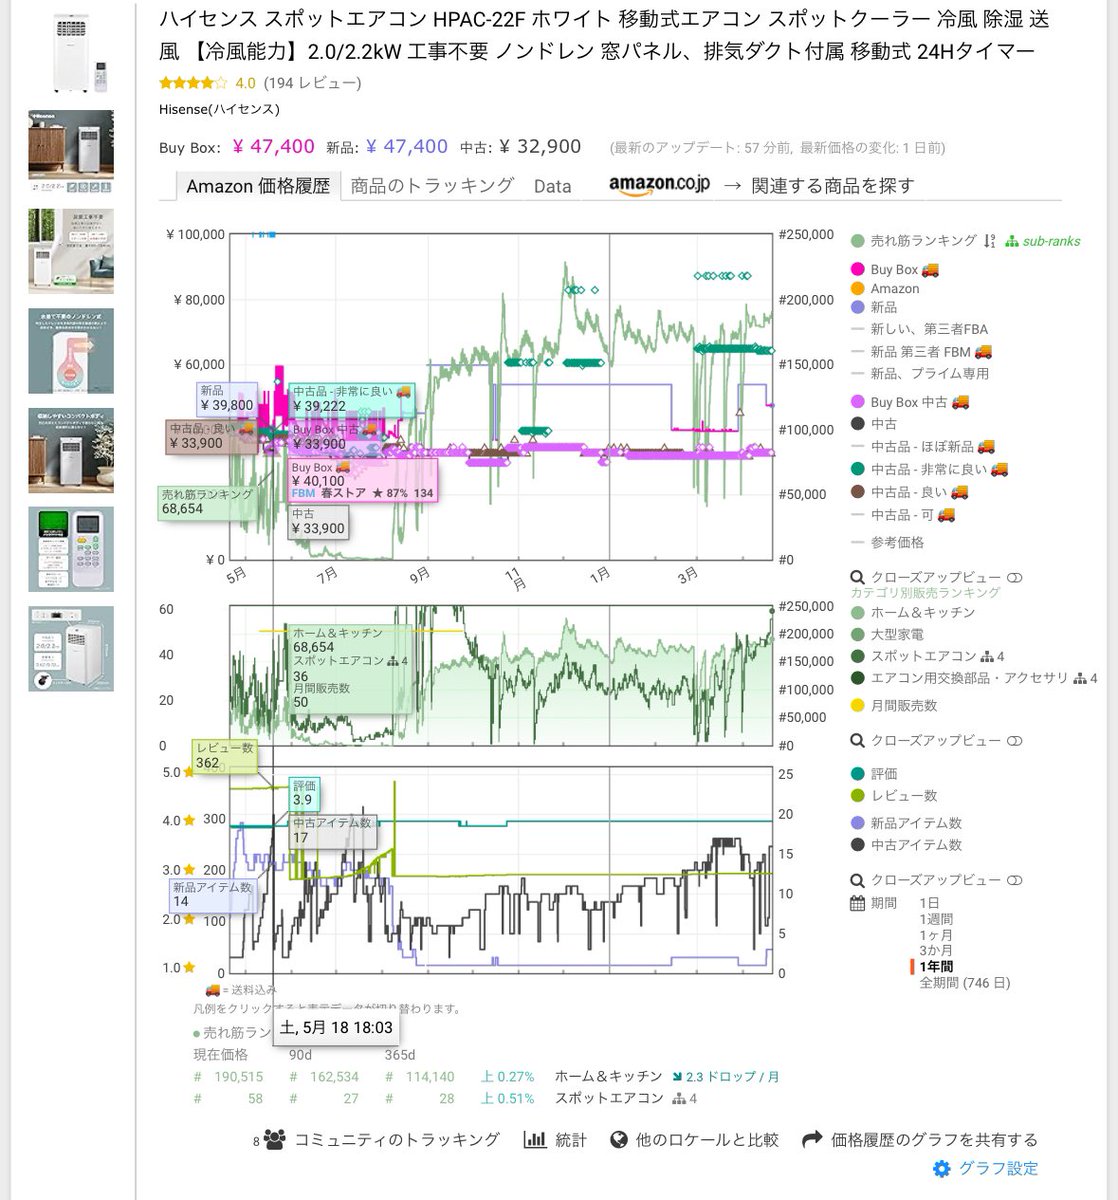1118x1200 pixels.
Task: Click the Hisense(ハイセンス) brand name
Action: click(219, 109)
